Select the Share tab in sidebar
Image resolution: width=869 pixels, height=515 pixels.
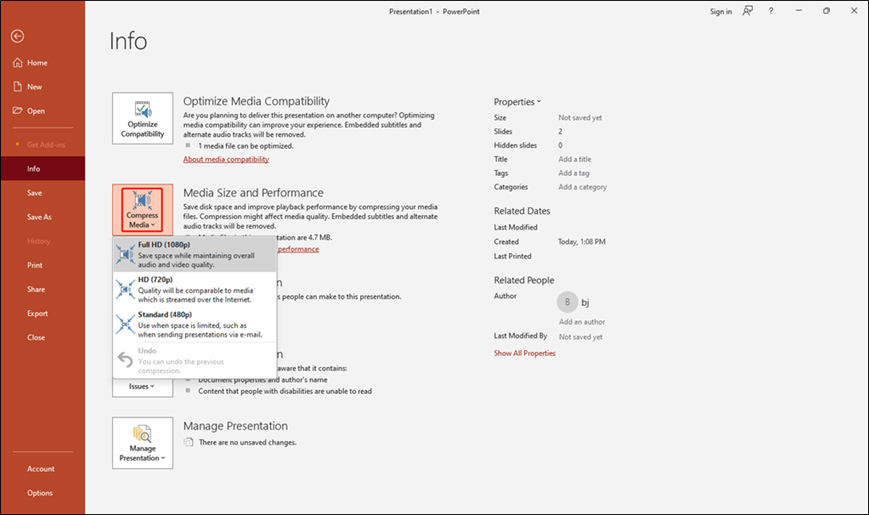tap(43, 289)
